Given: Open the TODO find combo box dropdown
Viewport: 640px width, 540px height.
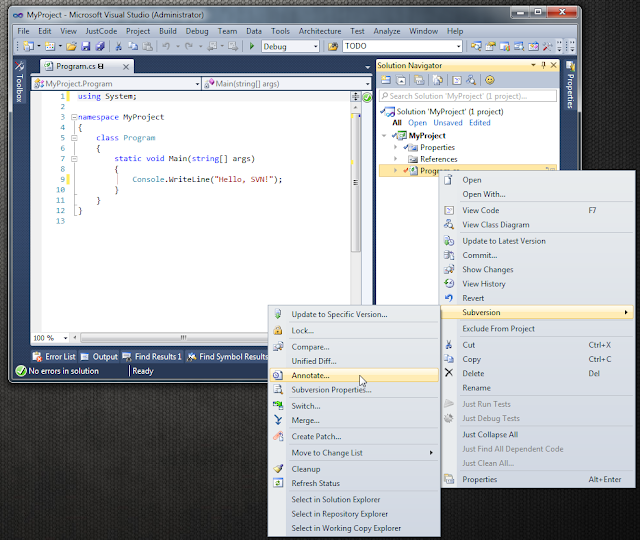Looking at the screenshot, I should 458,47.
